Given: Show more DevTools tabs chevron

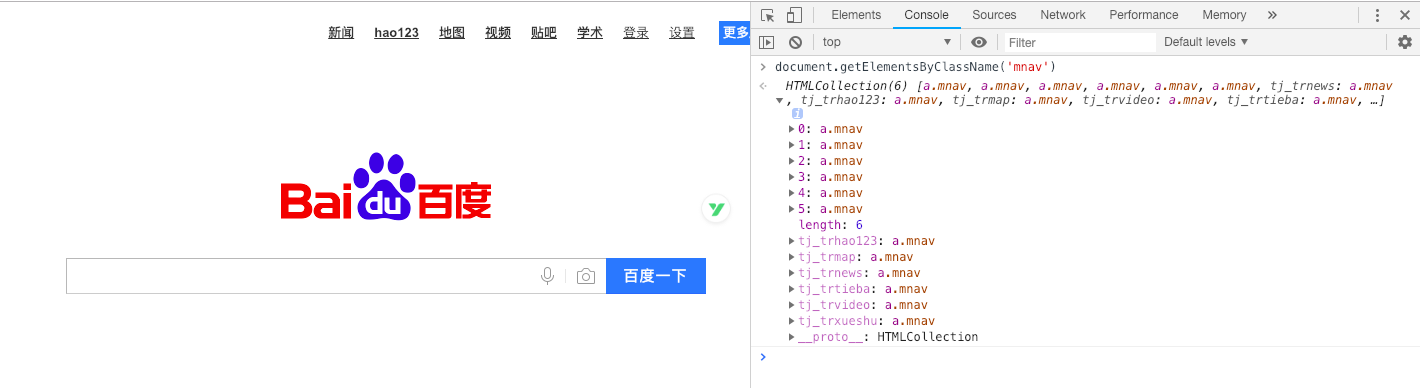Looking at the screenshot, I should [x=1272, y=15].
